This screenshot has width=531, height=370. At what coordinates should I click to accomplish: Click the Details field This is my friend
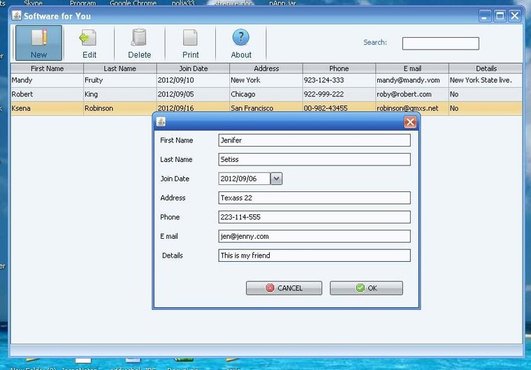pyautogui.click(x=314, y=255)
